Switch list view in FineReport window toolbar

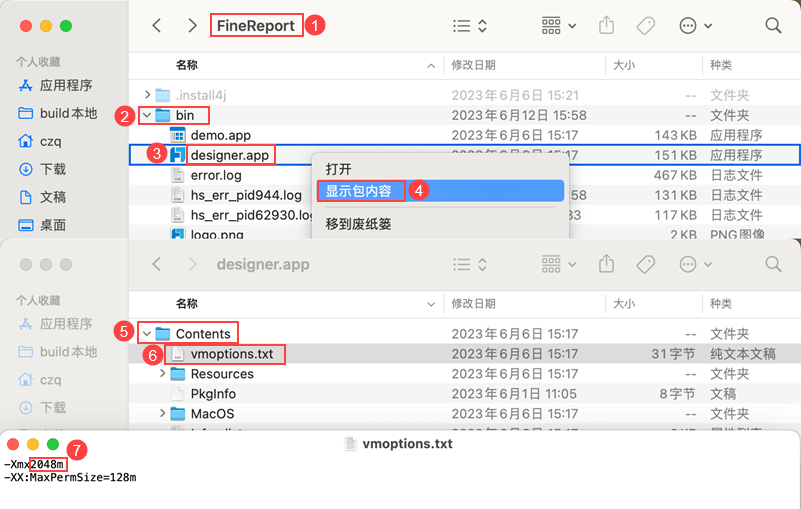pos(469,26)
